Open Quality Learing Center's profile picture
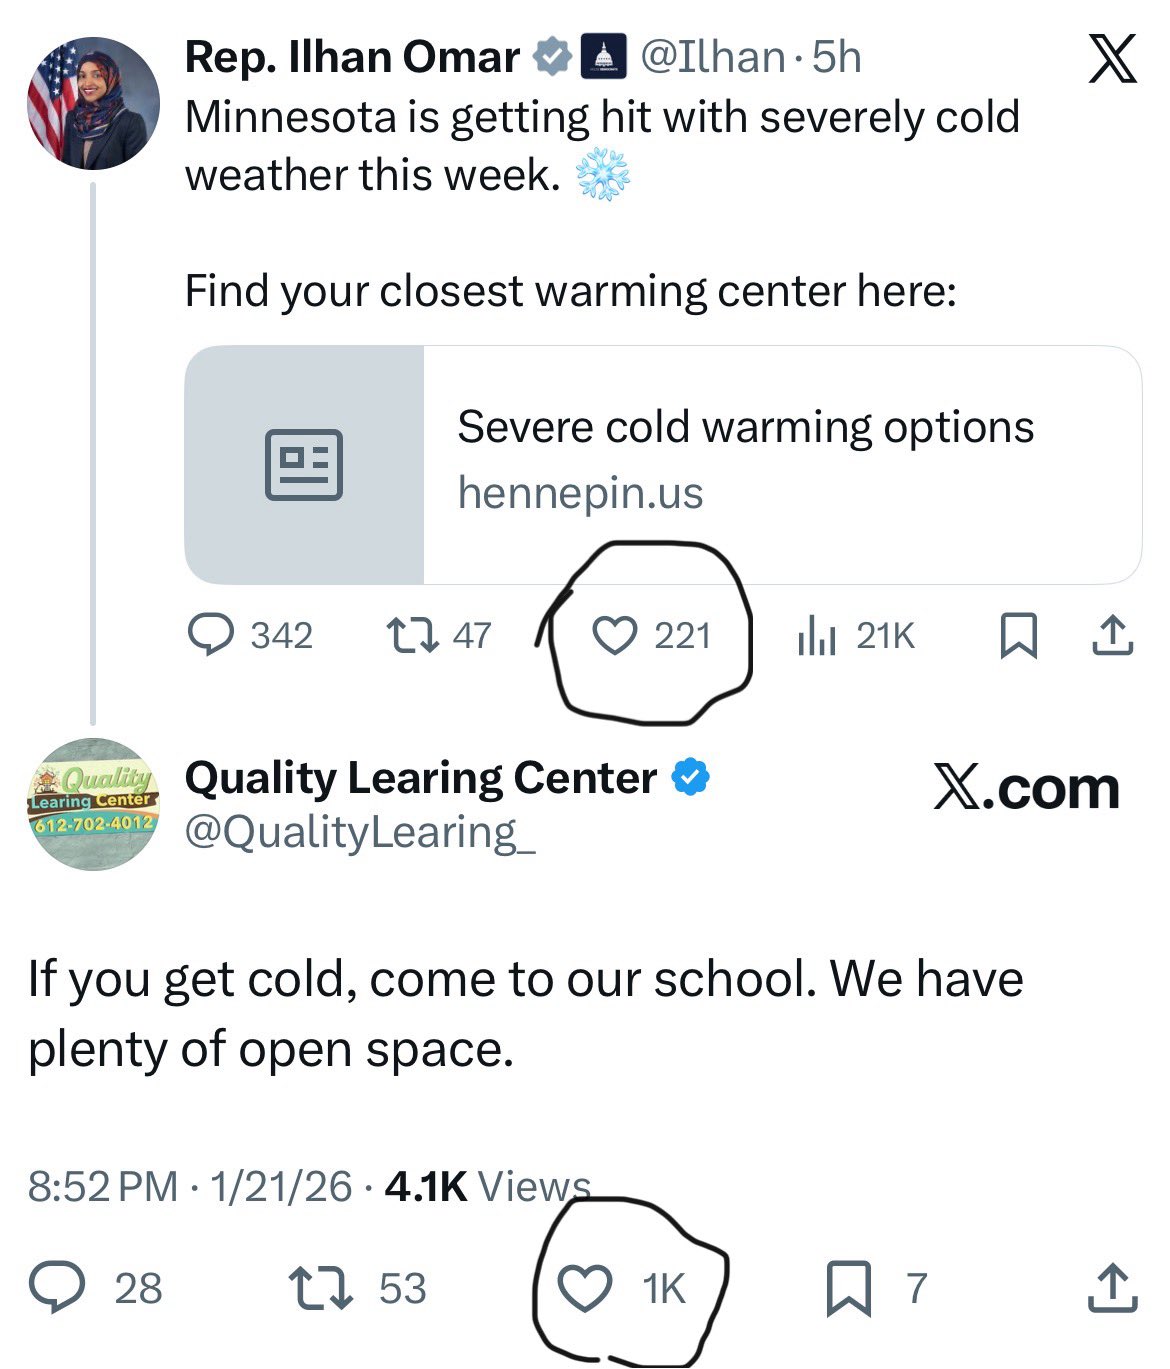The image size is (1170, 1369). pyautogui.click(x=93, y=810)
